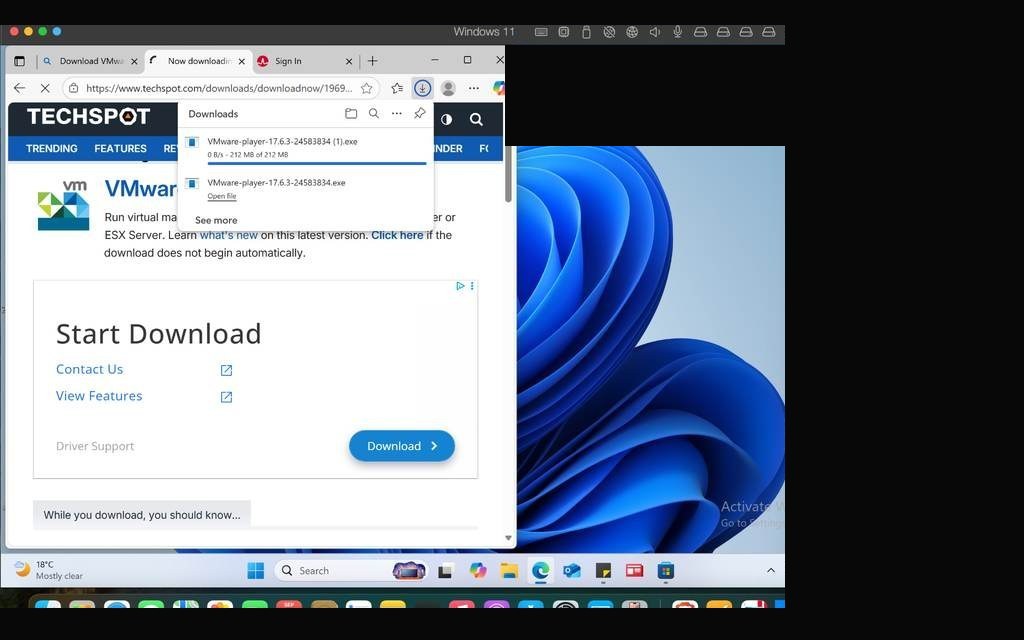Open the ad options dots icon

pyautogui.click(x=472, y=286)
